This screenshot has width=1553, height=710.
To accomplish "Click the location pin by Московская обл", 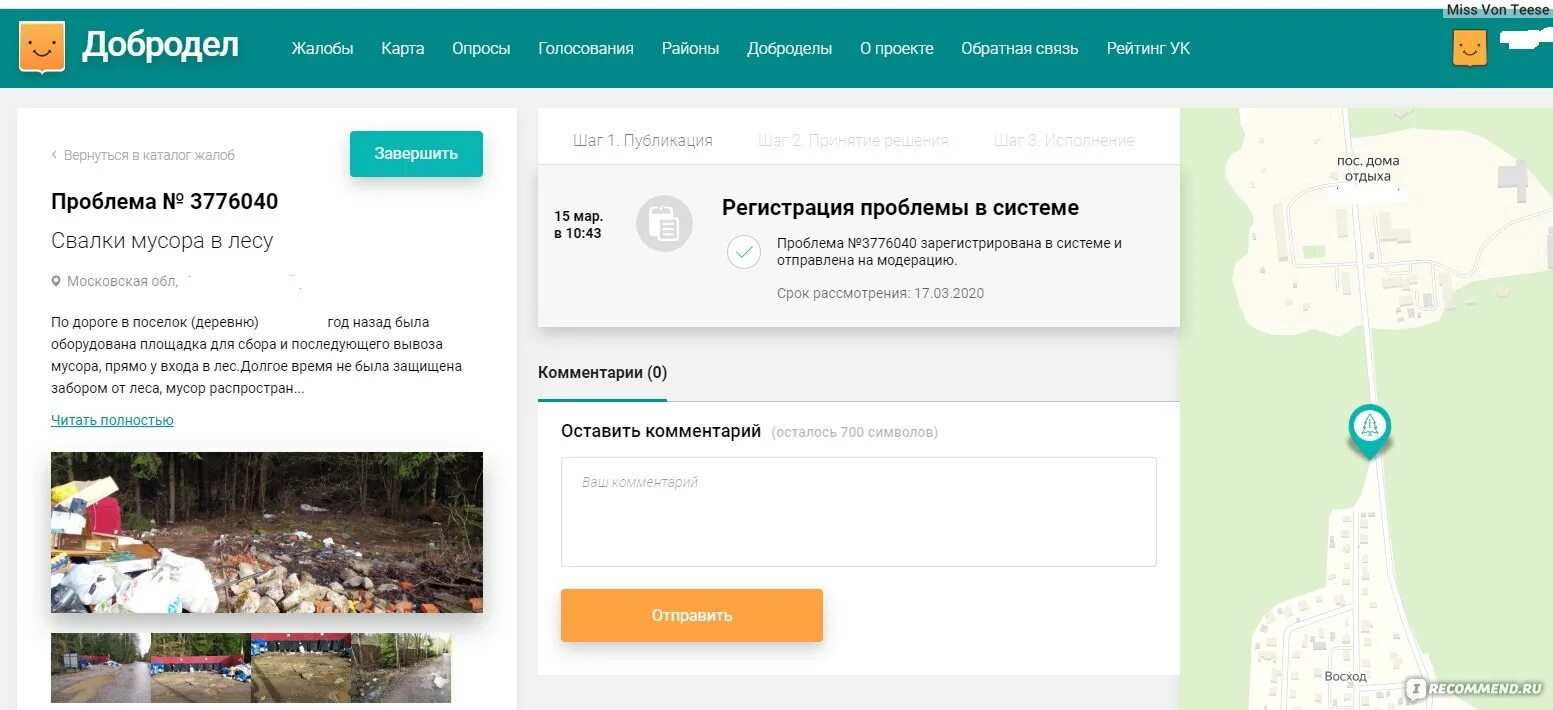I will tap(56, 282).
